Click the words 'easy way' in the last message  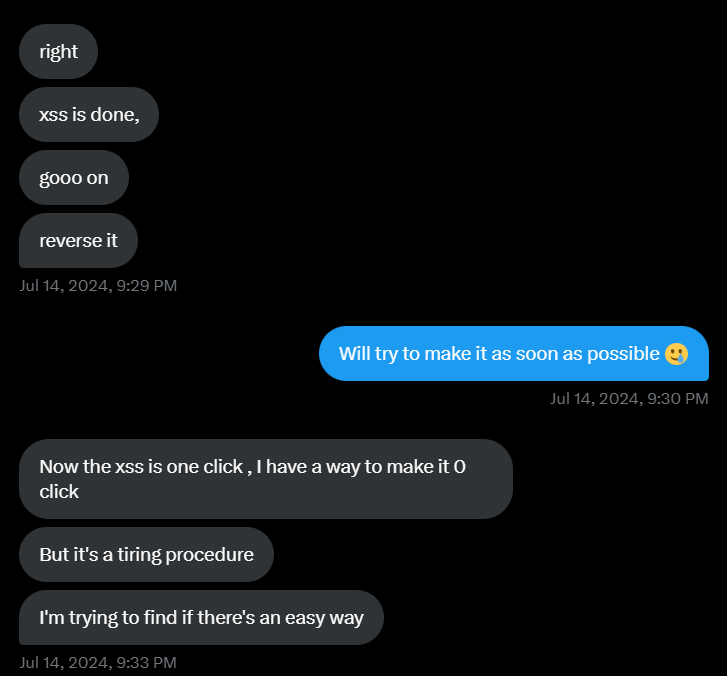tap(324, 619)
